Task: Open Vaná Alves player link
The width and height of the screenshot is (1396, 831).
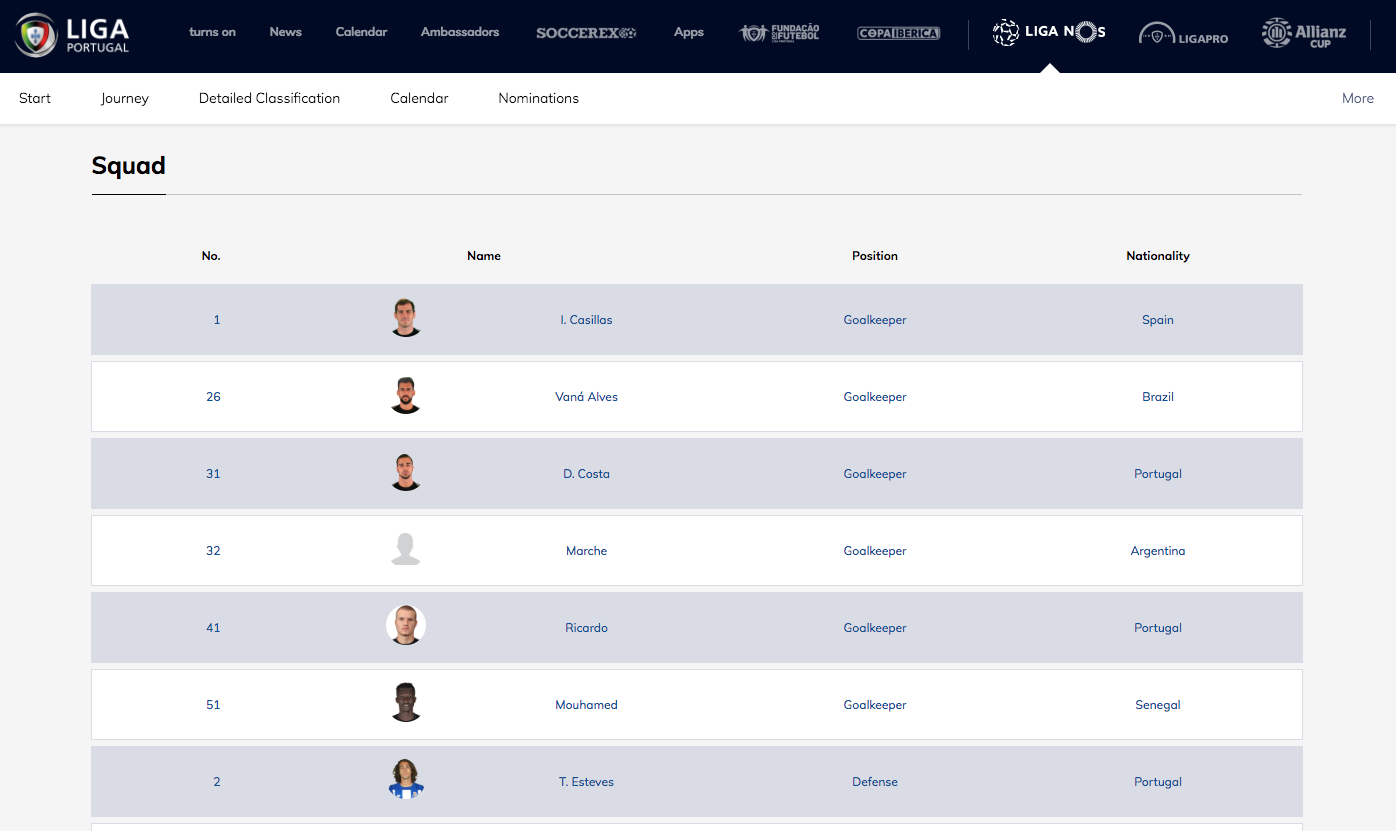Action: (x=586, y=397)
